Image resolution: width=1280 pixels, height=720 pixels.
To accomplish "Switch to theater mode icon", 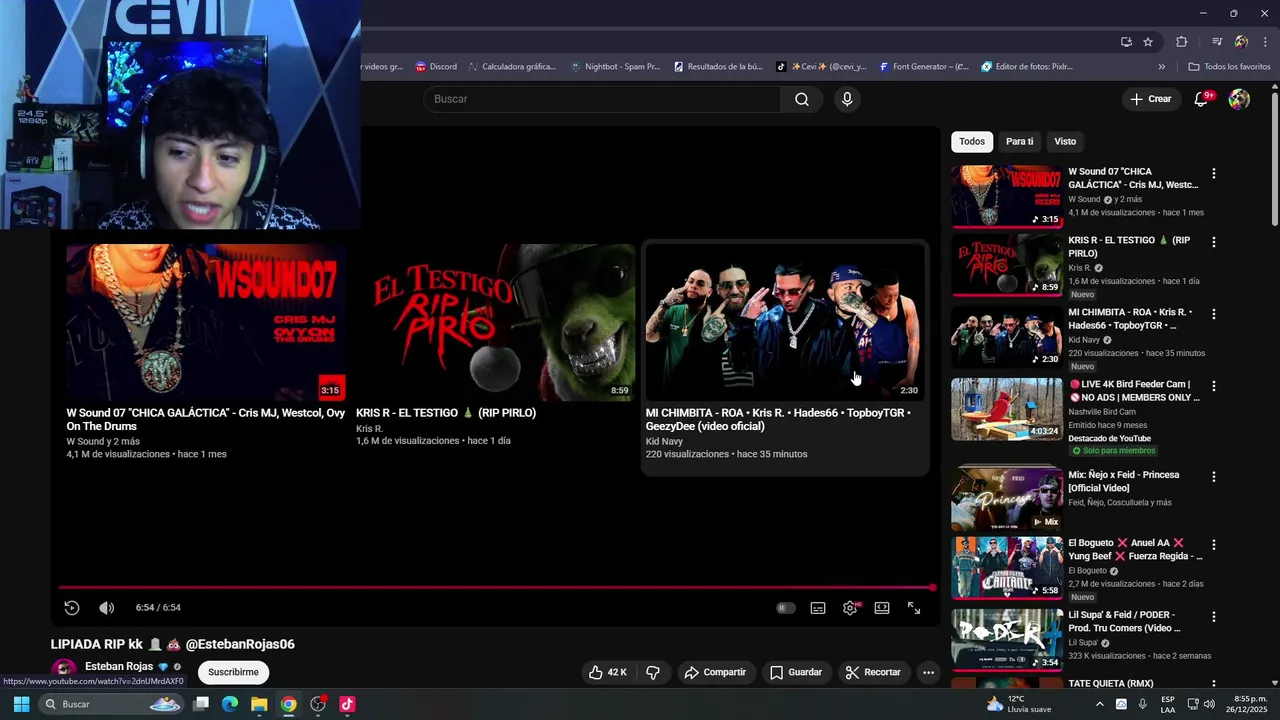I will (x=882, y=608).
